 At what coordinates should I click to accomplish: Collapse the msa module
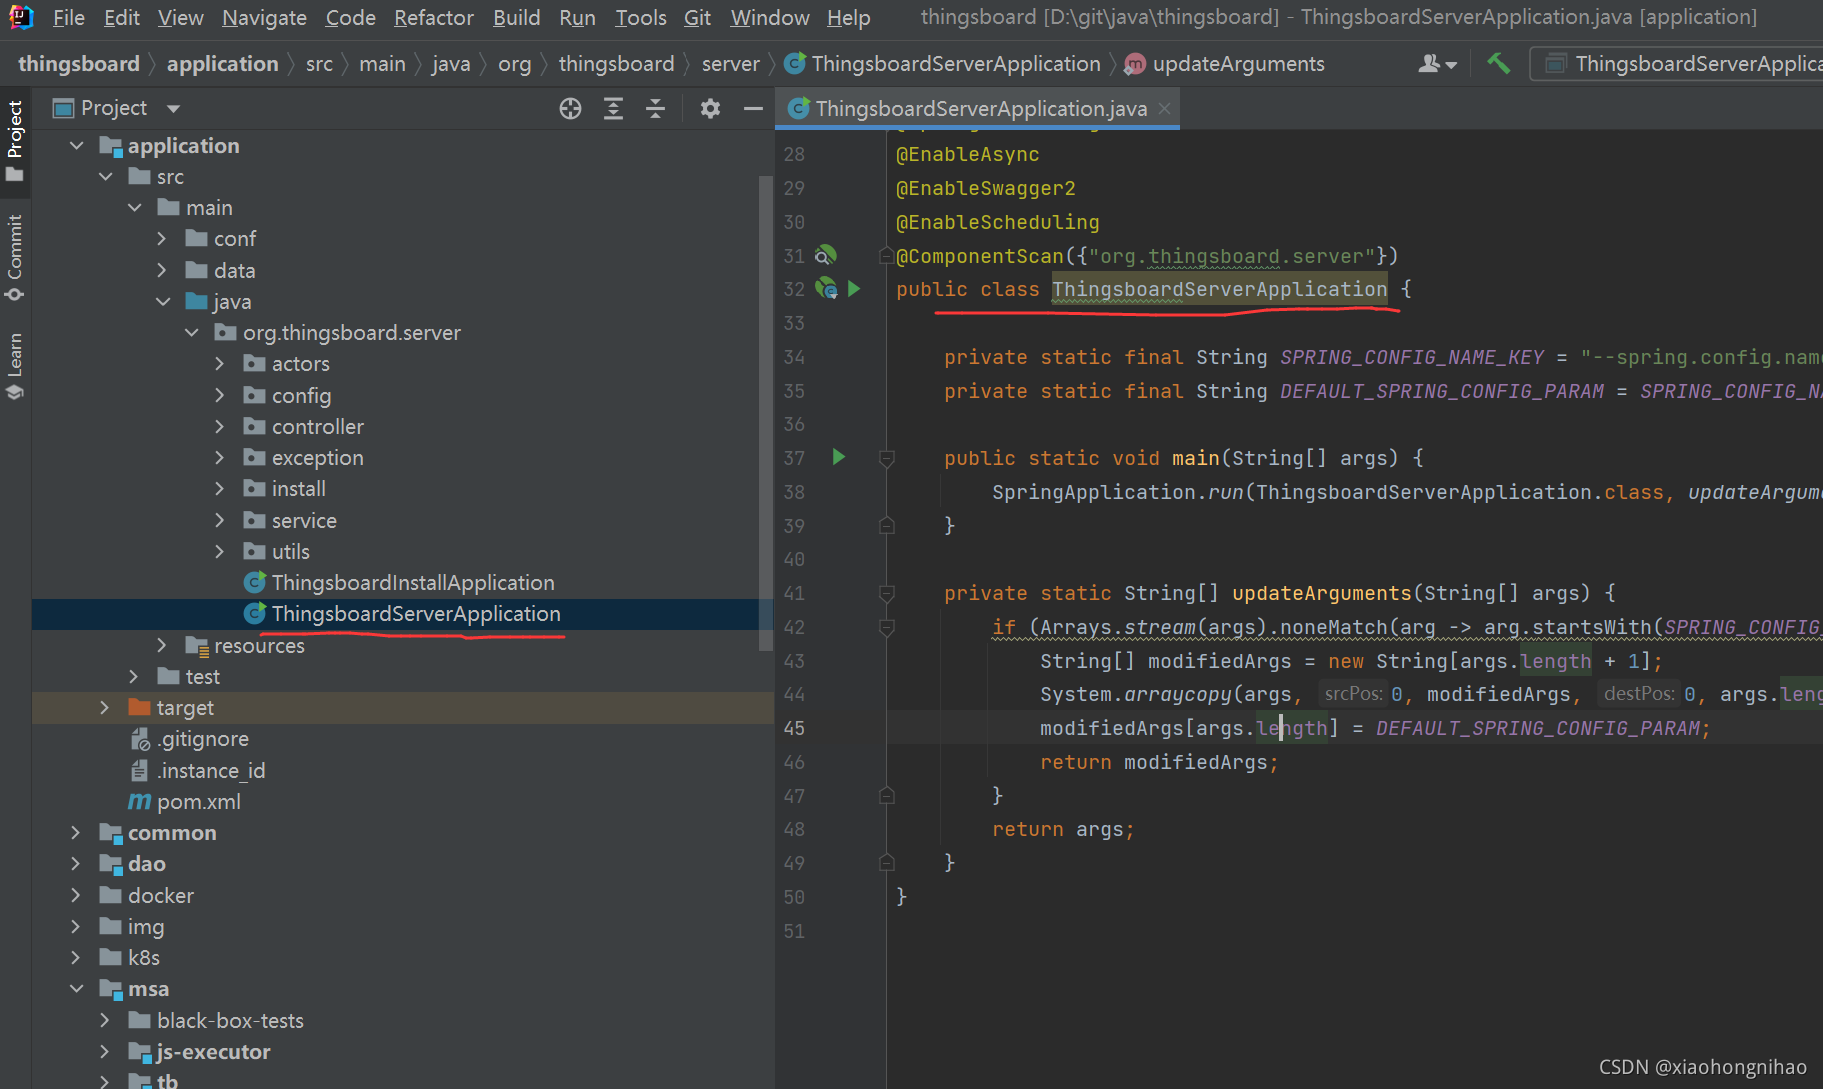[x=76, y=989]
